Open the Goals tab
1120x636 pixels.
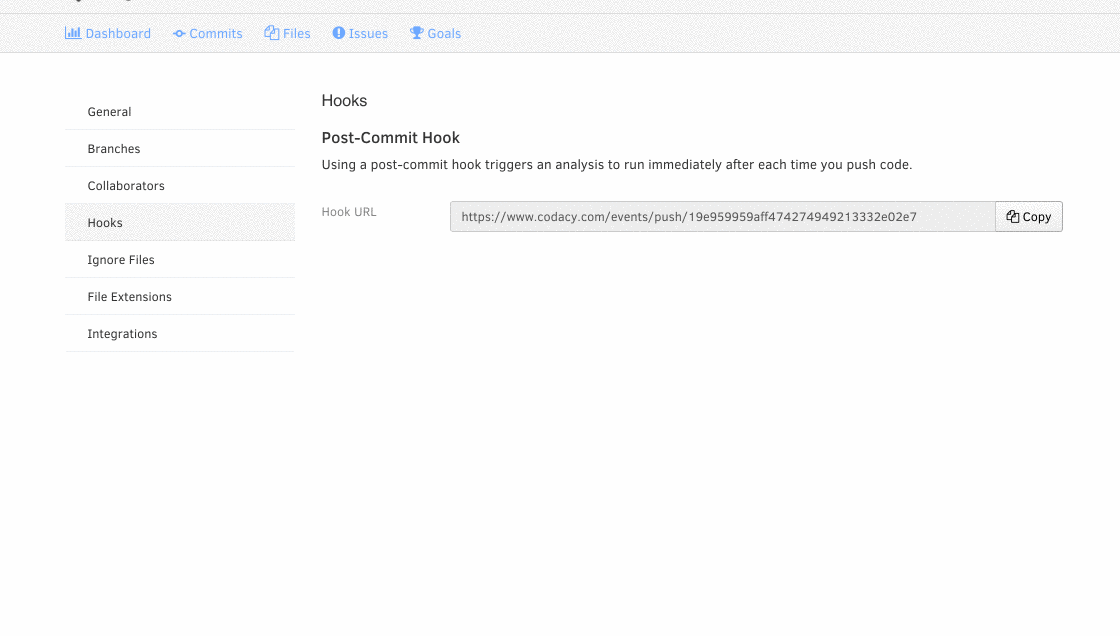coord(435,34)
